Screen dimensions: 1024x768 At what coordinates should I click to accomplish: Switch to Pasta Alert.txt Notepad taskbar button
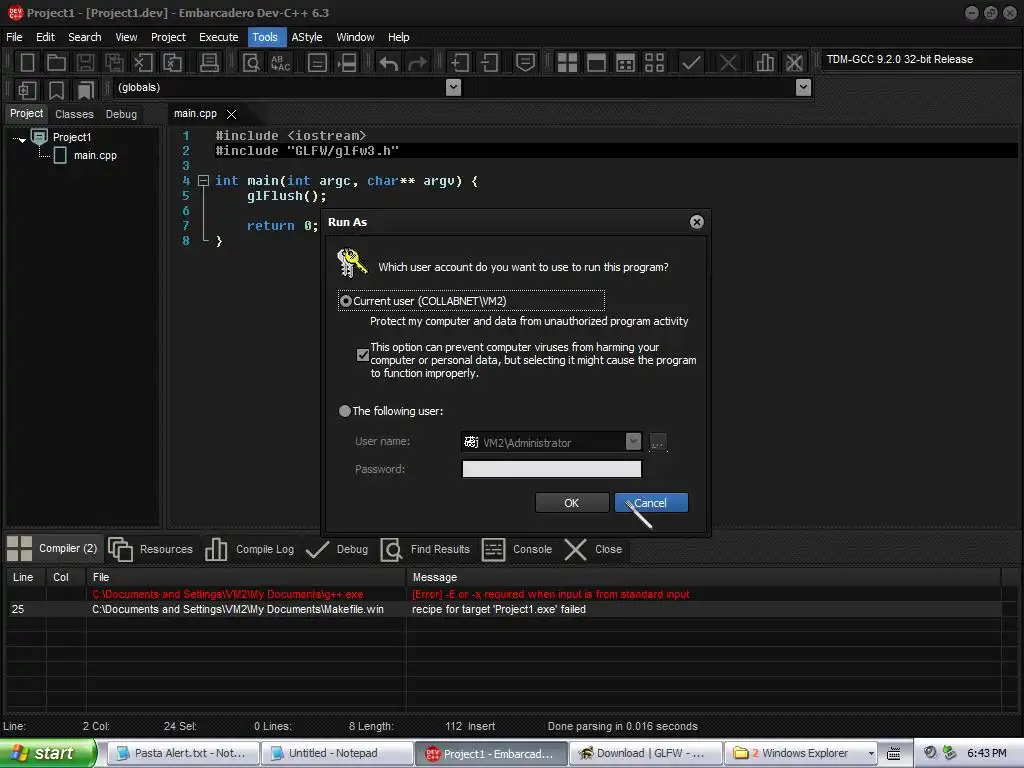point(183,753)
